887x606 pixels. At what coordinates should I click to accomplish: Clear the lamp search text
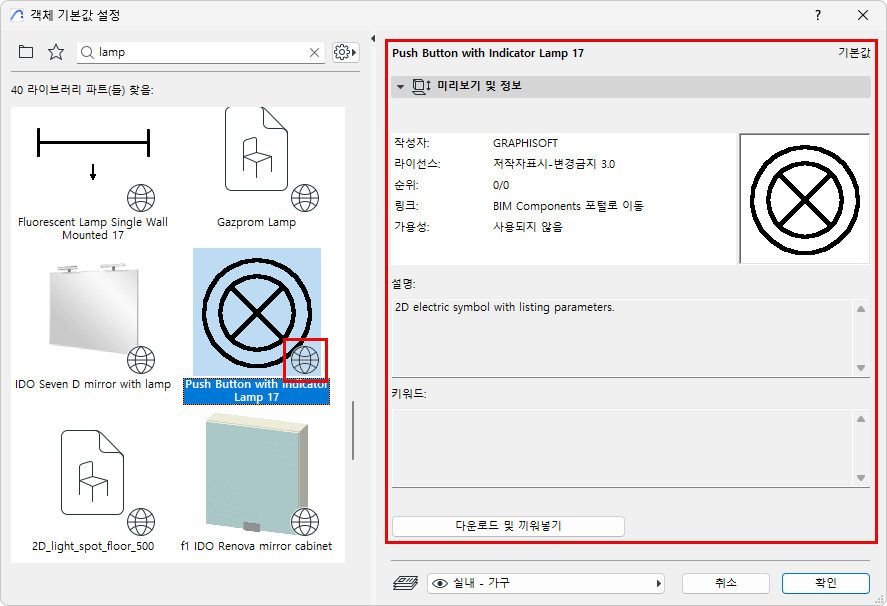(x=315, y=53)
